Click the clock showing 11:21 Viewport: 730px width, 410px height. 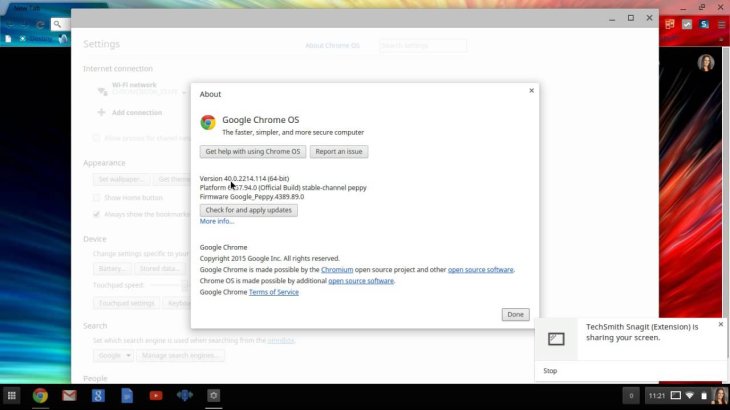coord(656,396)
